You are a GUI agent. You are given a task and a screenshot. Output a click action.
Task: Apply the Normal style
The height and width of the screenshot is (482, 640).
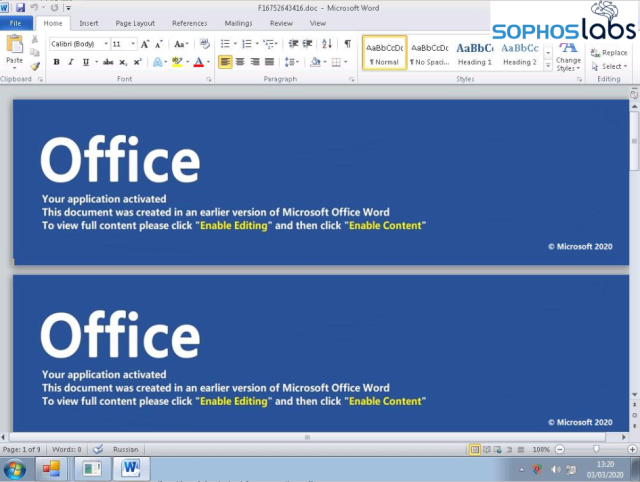point(384,53)
